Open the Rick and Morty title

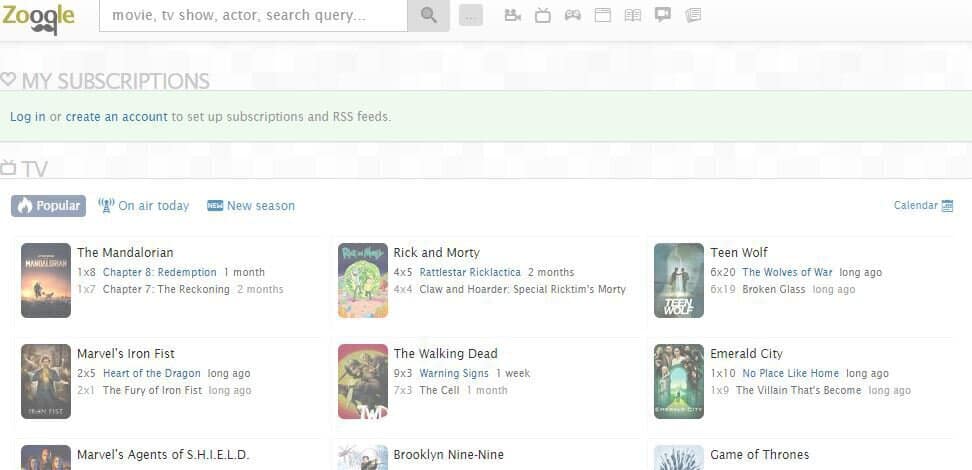click(x=436, y=252)
